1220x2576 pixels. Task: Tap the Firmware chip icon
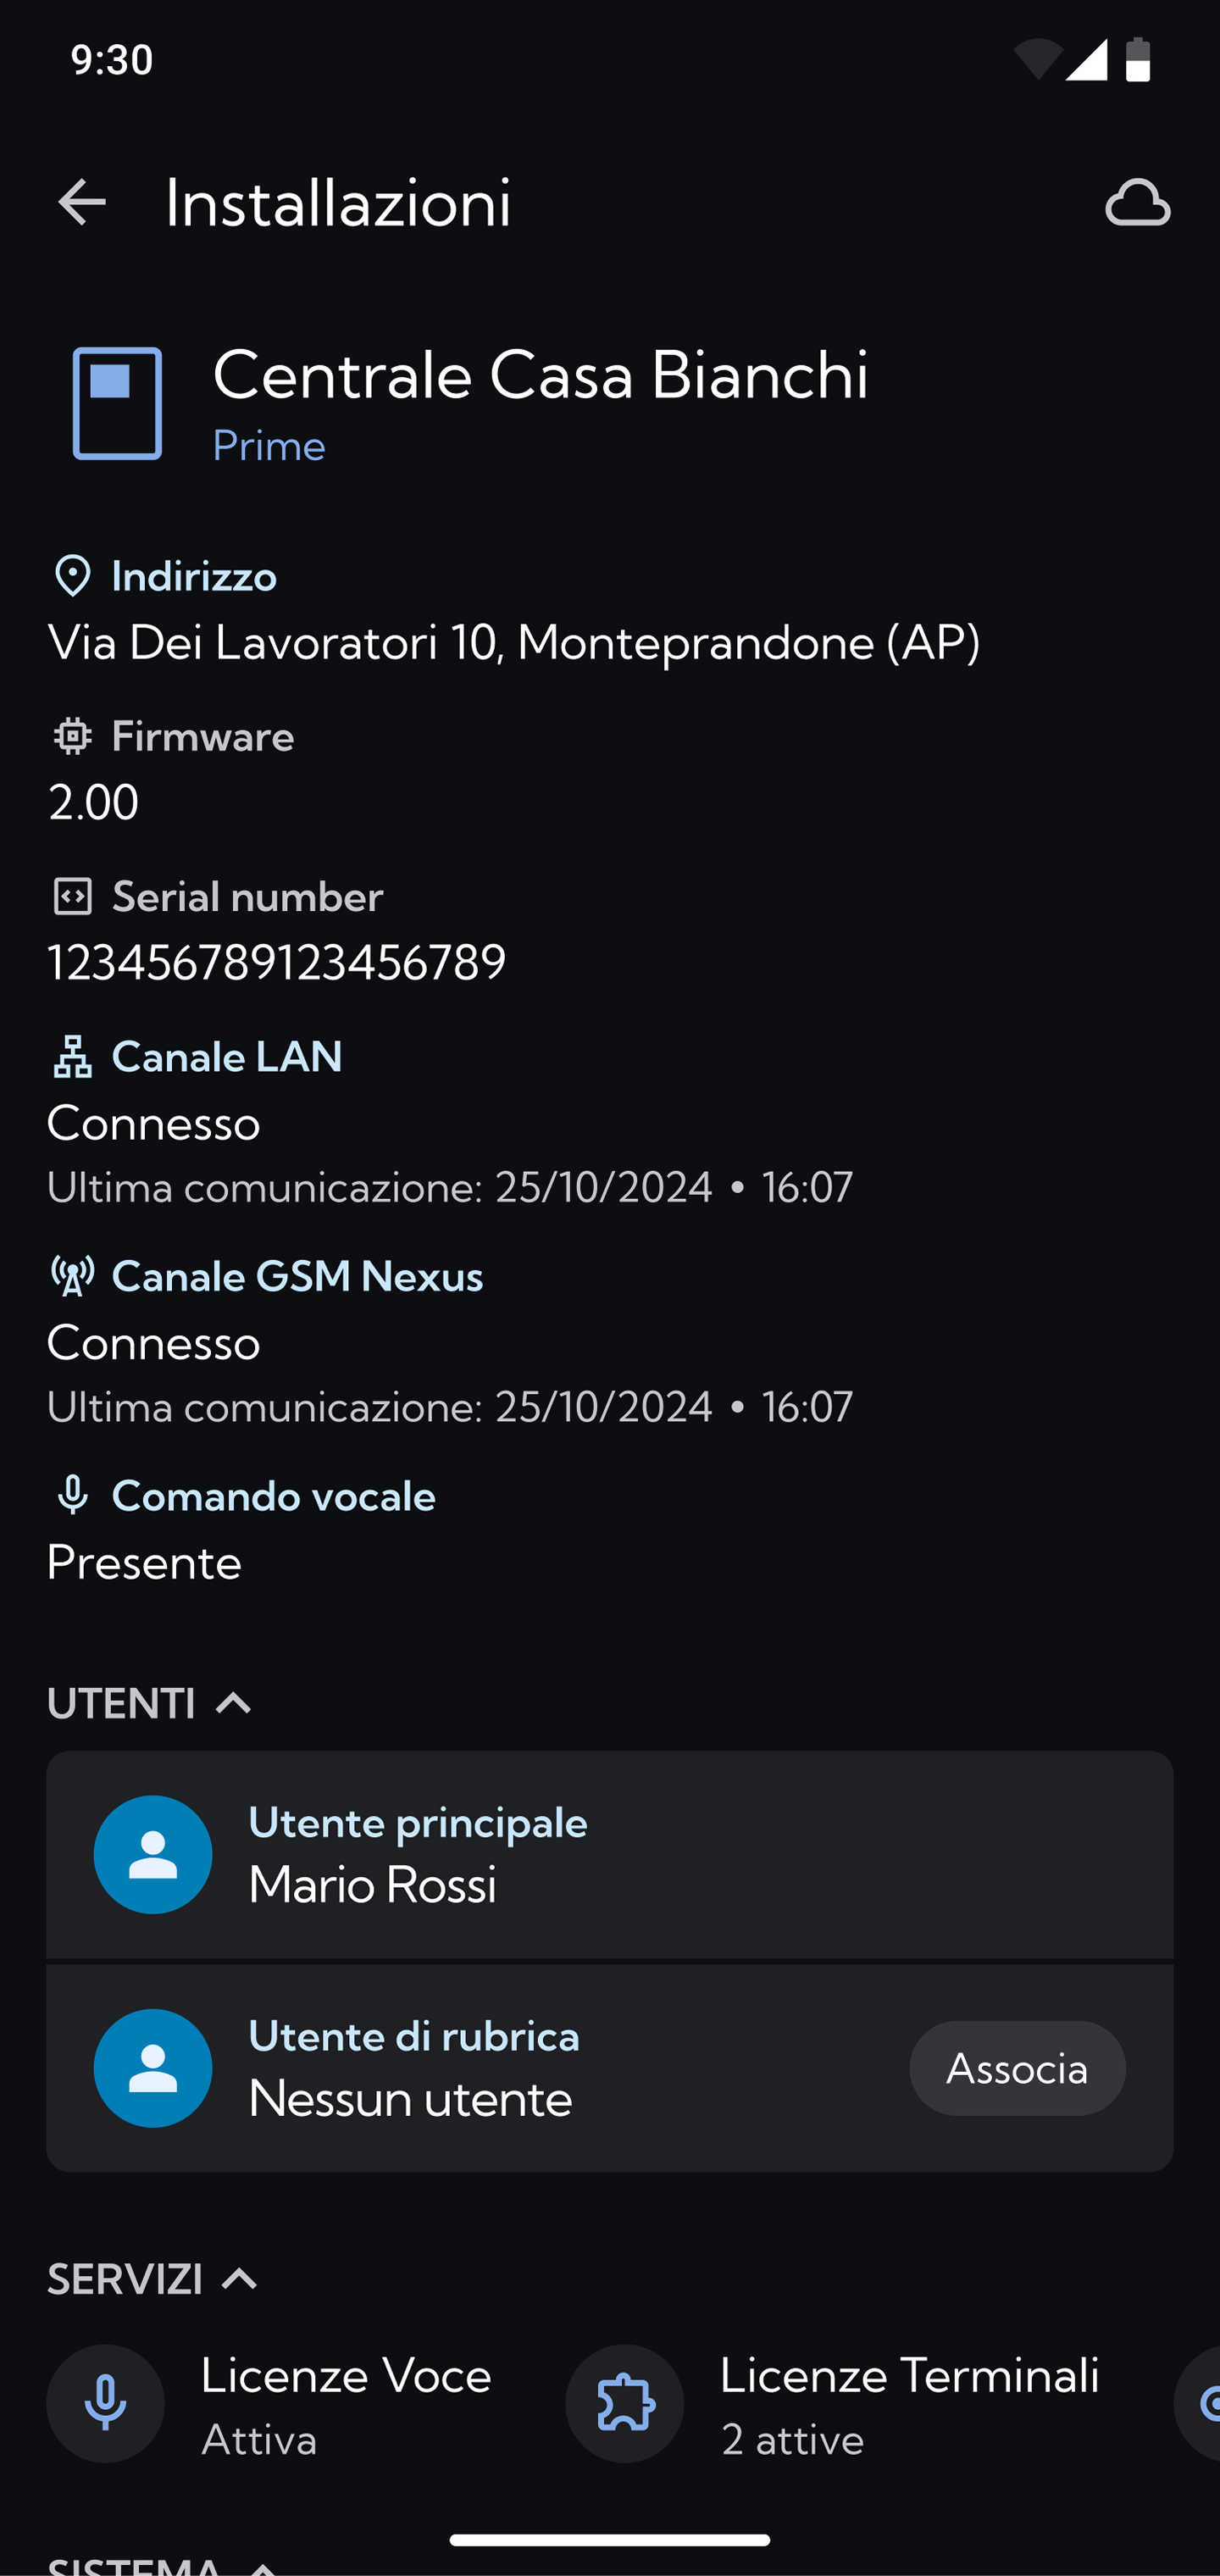coord(72,737)
